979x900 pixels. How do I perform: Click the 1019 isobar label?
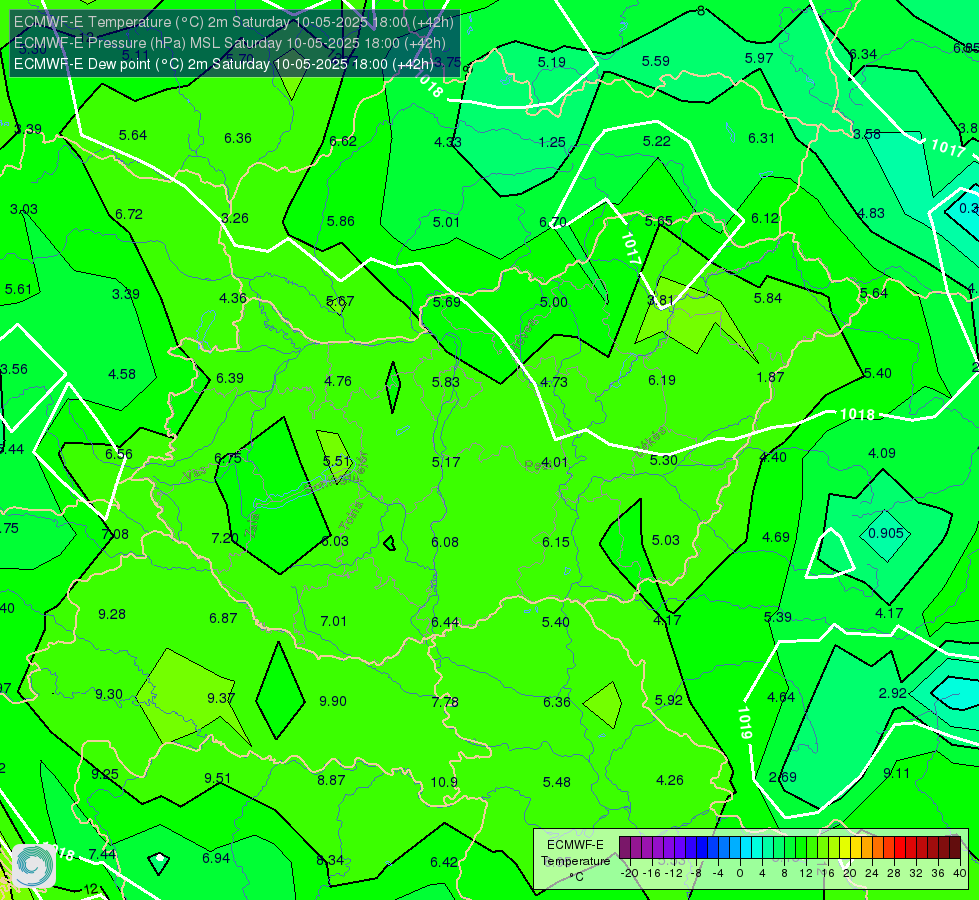(745, 723)
